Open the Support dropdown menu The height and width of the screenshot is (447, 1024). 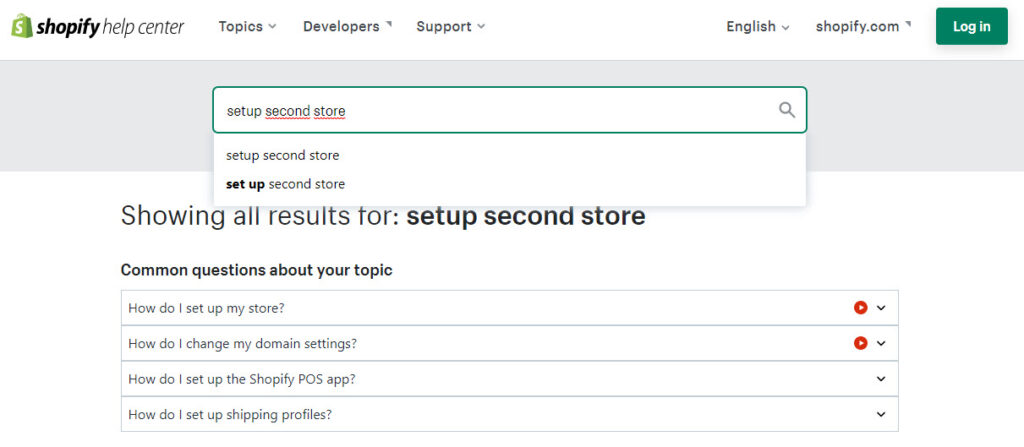(450, 27)
